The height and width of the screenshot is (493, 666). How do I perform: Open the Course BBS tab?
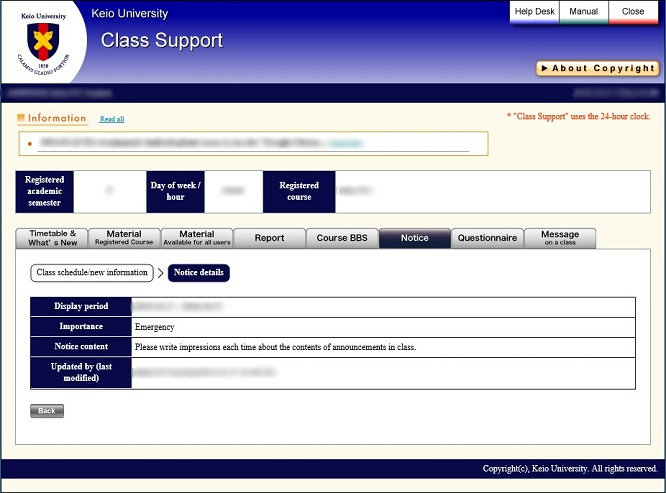tap(342, 238)
